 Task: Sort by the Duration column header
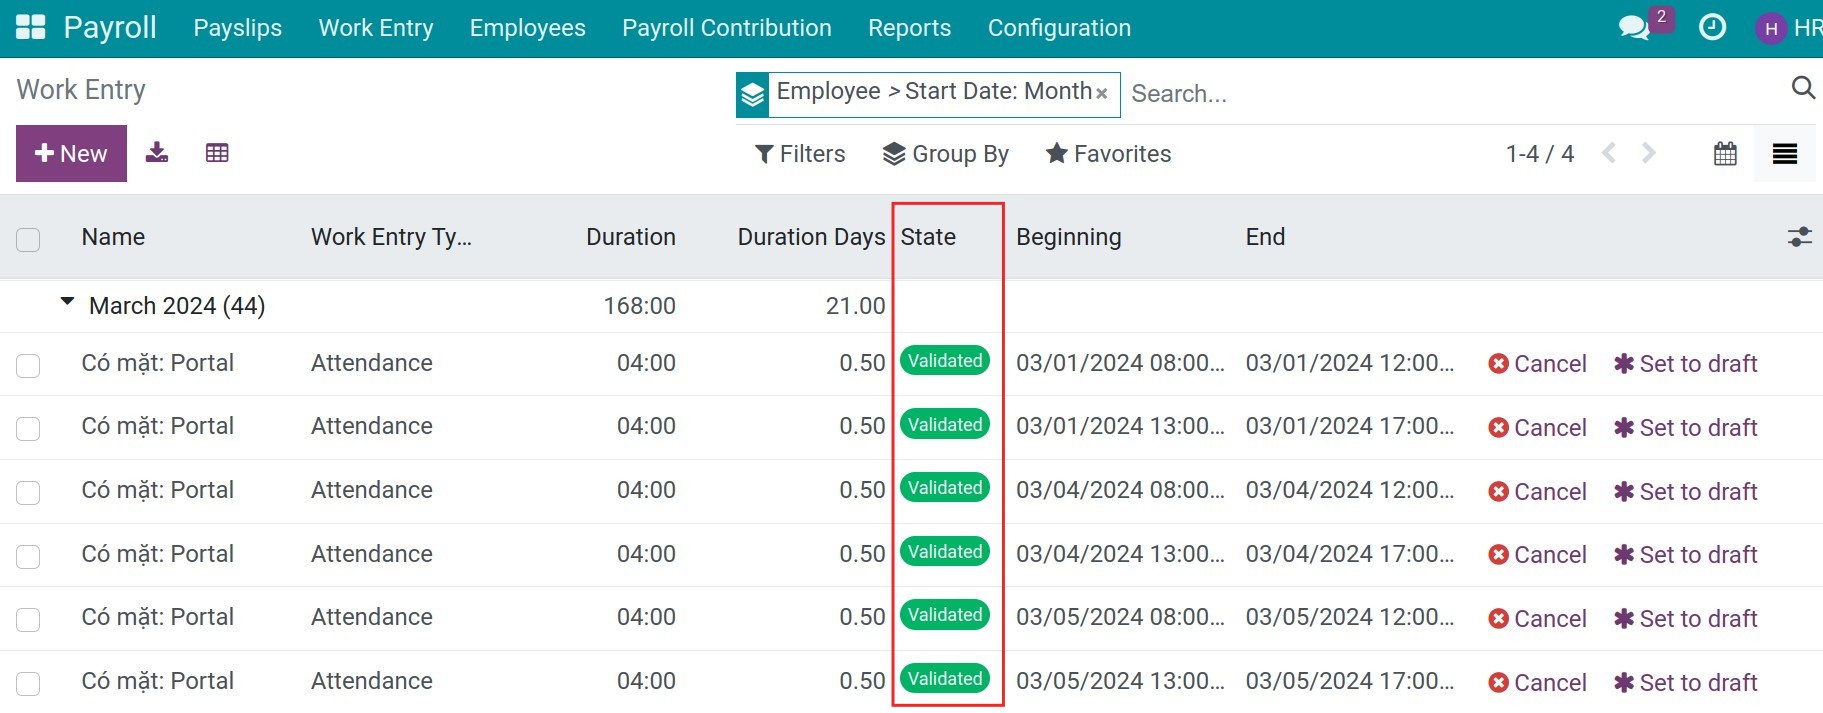631,237
